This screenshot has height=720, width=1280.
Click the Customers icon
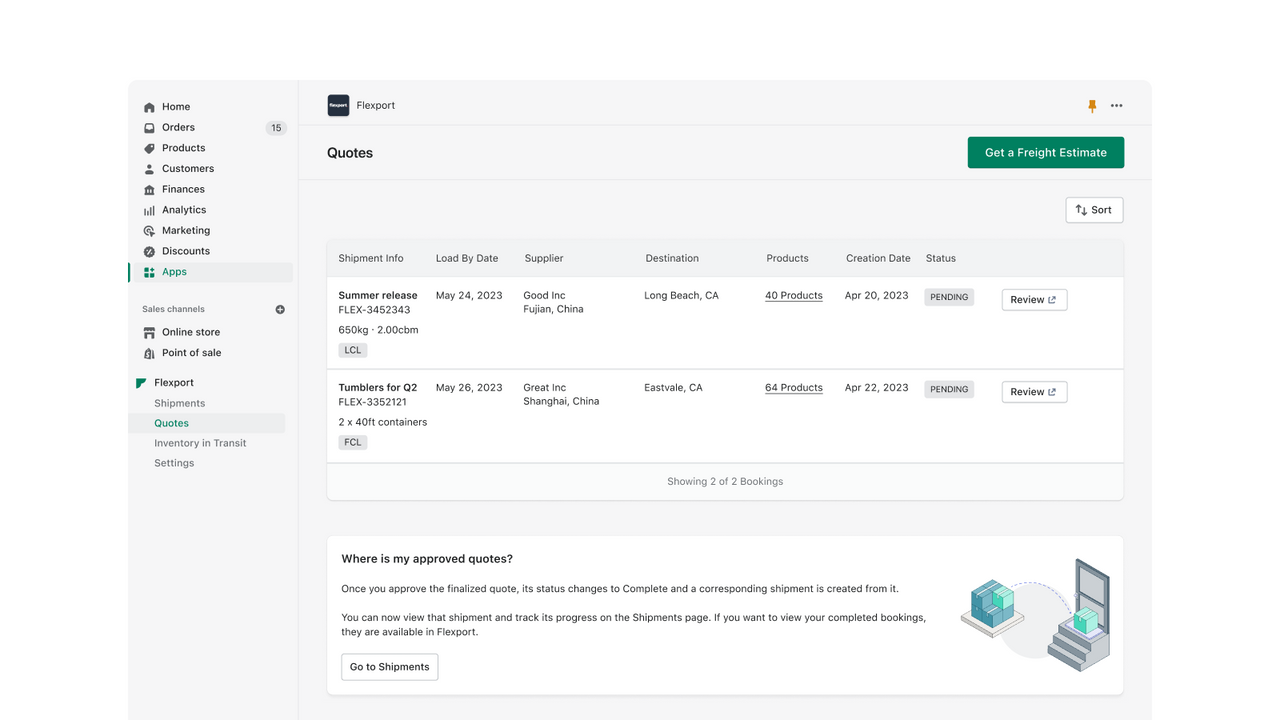click(148, 168)
